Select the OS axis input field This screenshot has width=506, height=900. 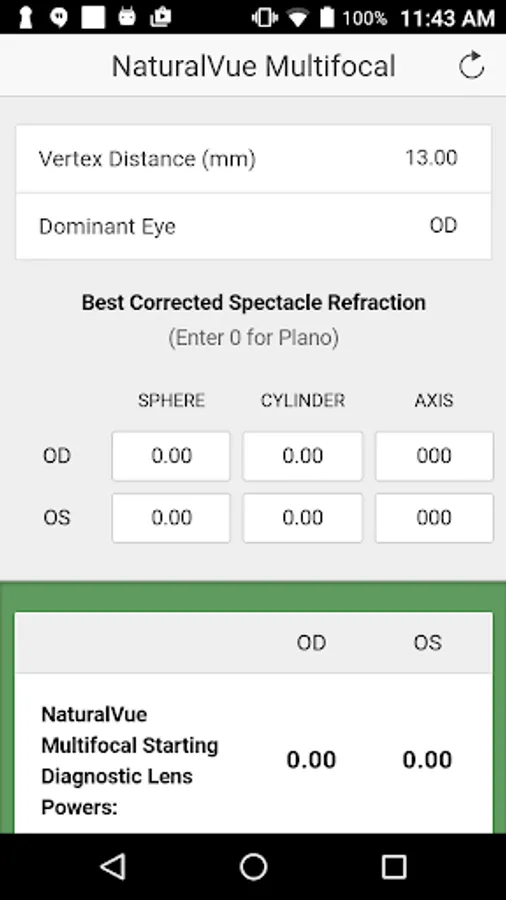434,518
